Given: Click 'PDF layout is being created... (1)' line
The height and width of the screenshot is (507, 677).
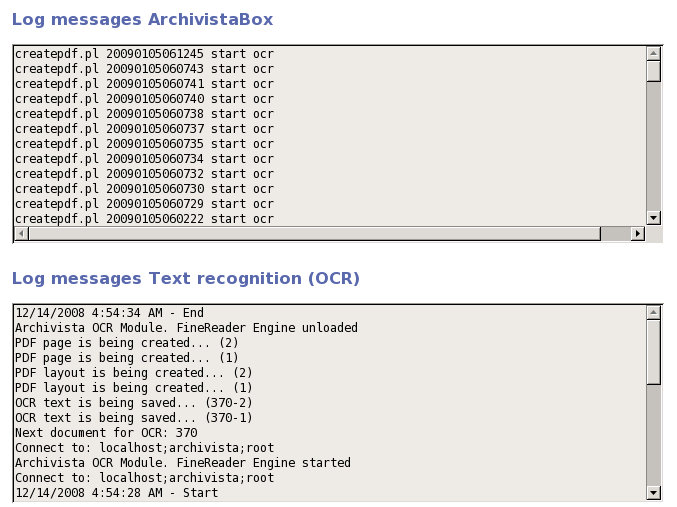Looking at the screenshot, I should (133, 388).
